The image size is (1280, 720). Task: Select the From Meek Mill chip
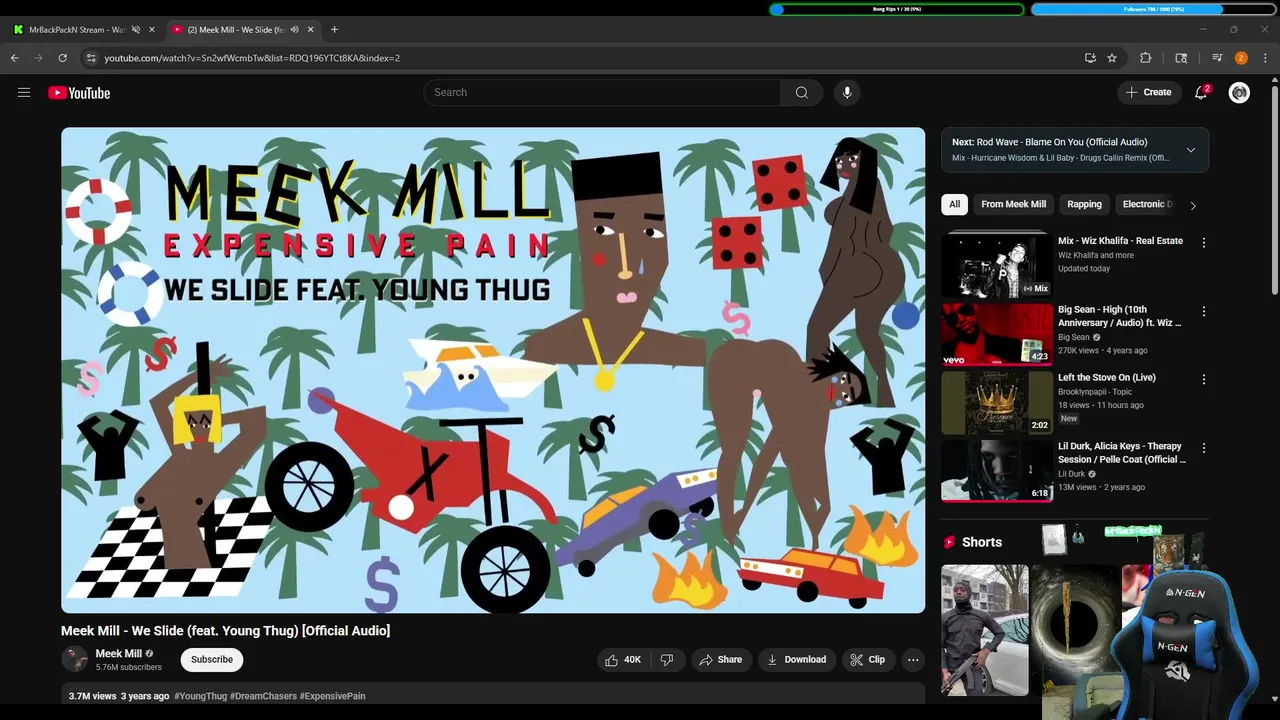pyautogui.click(x=1013, y=204)
